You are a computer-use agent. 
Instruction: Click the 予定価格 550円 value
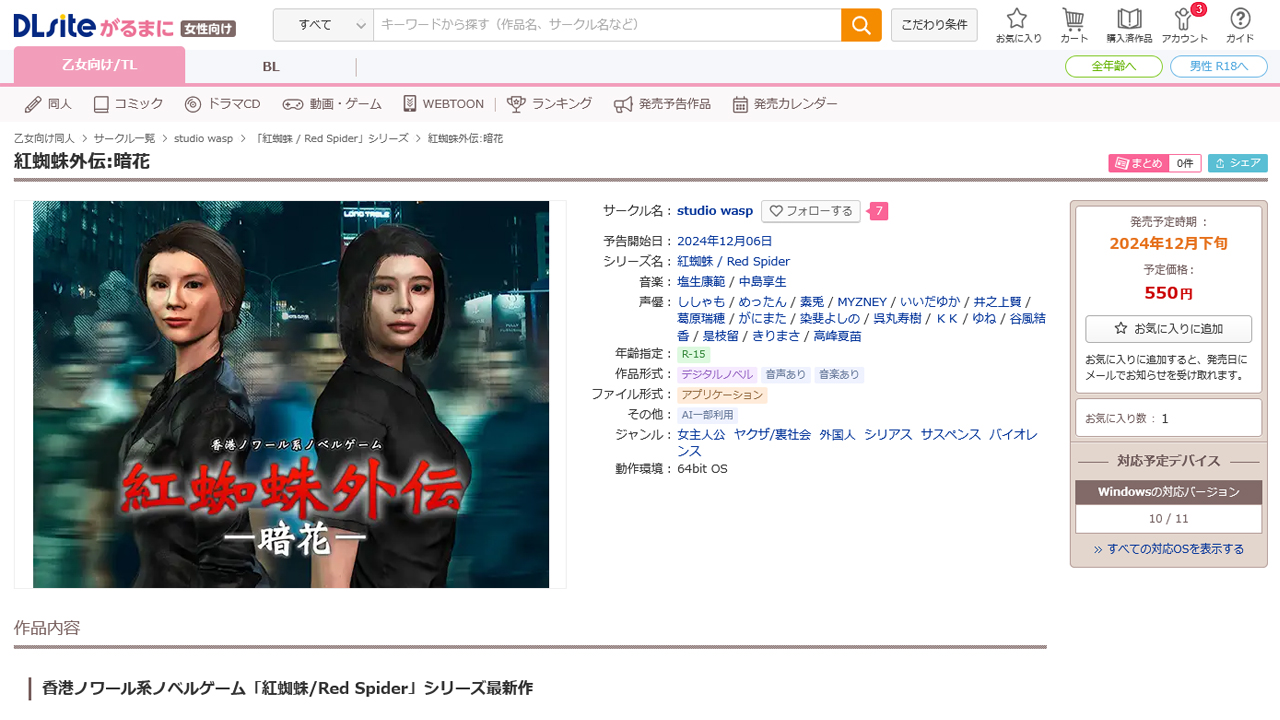[1169, 293]
